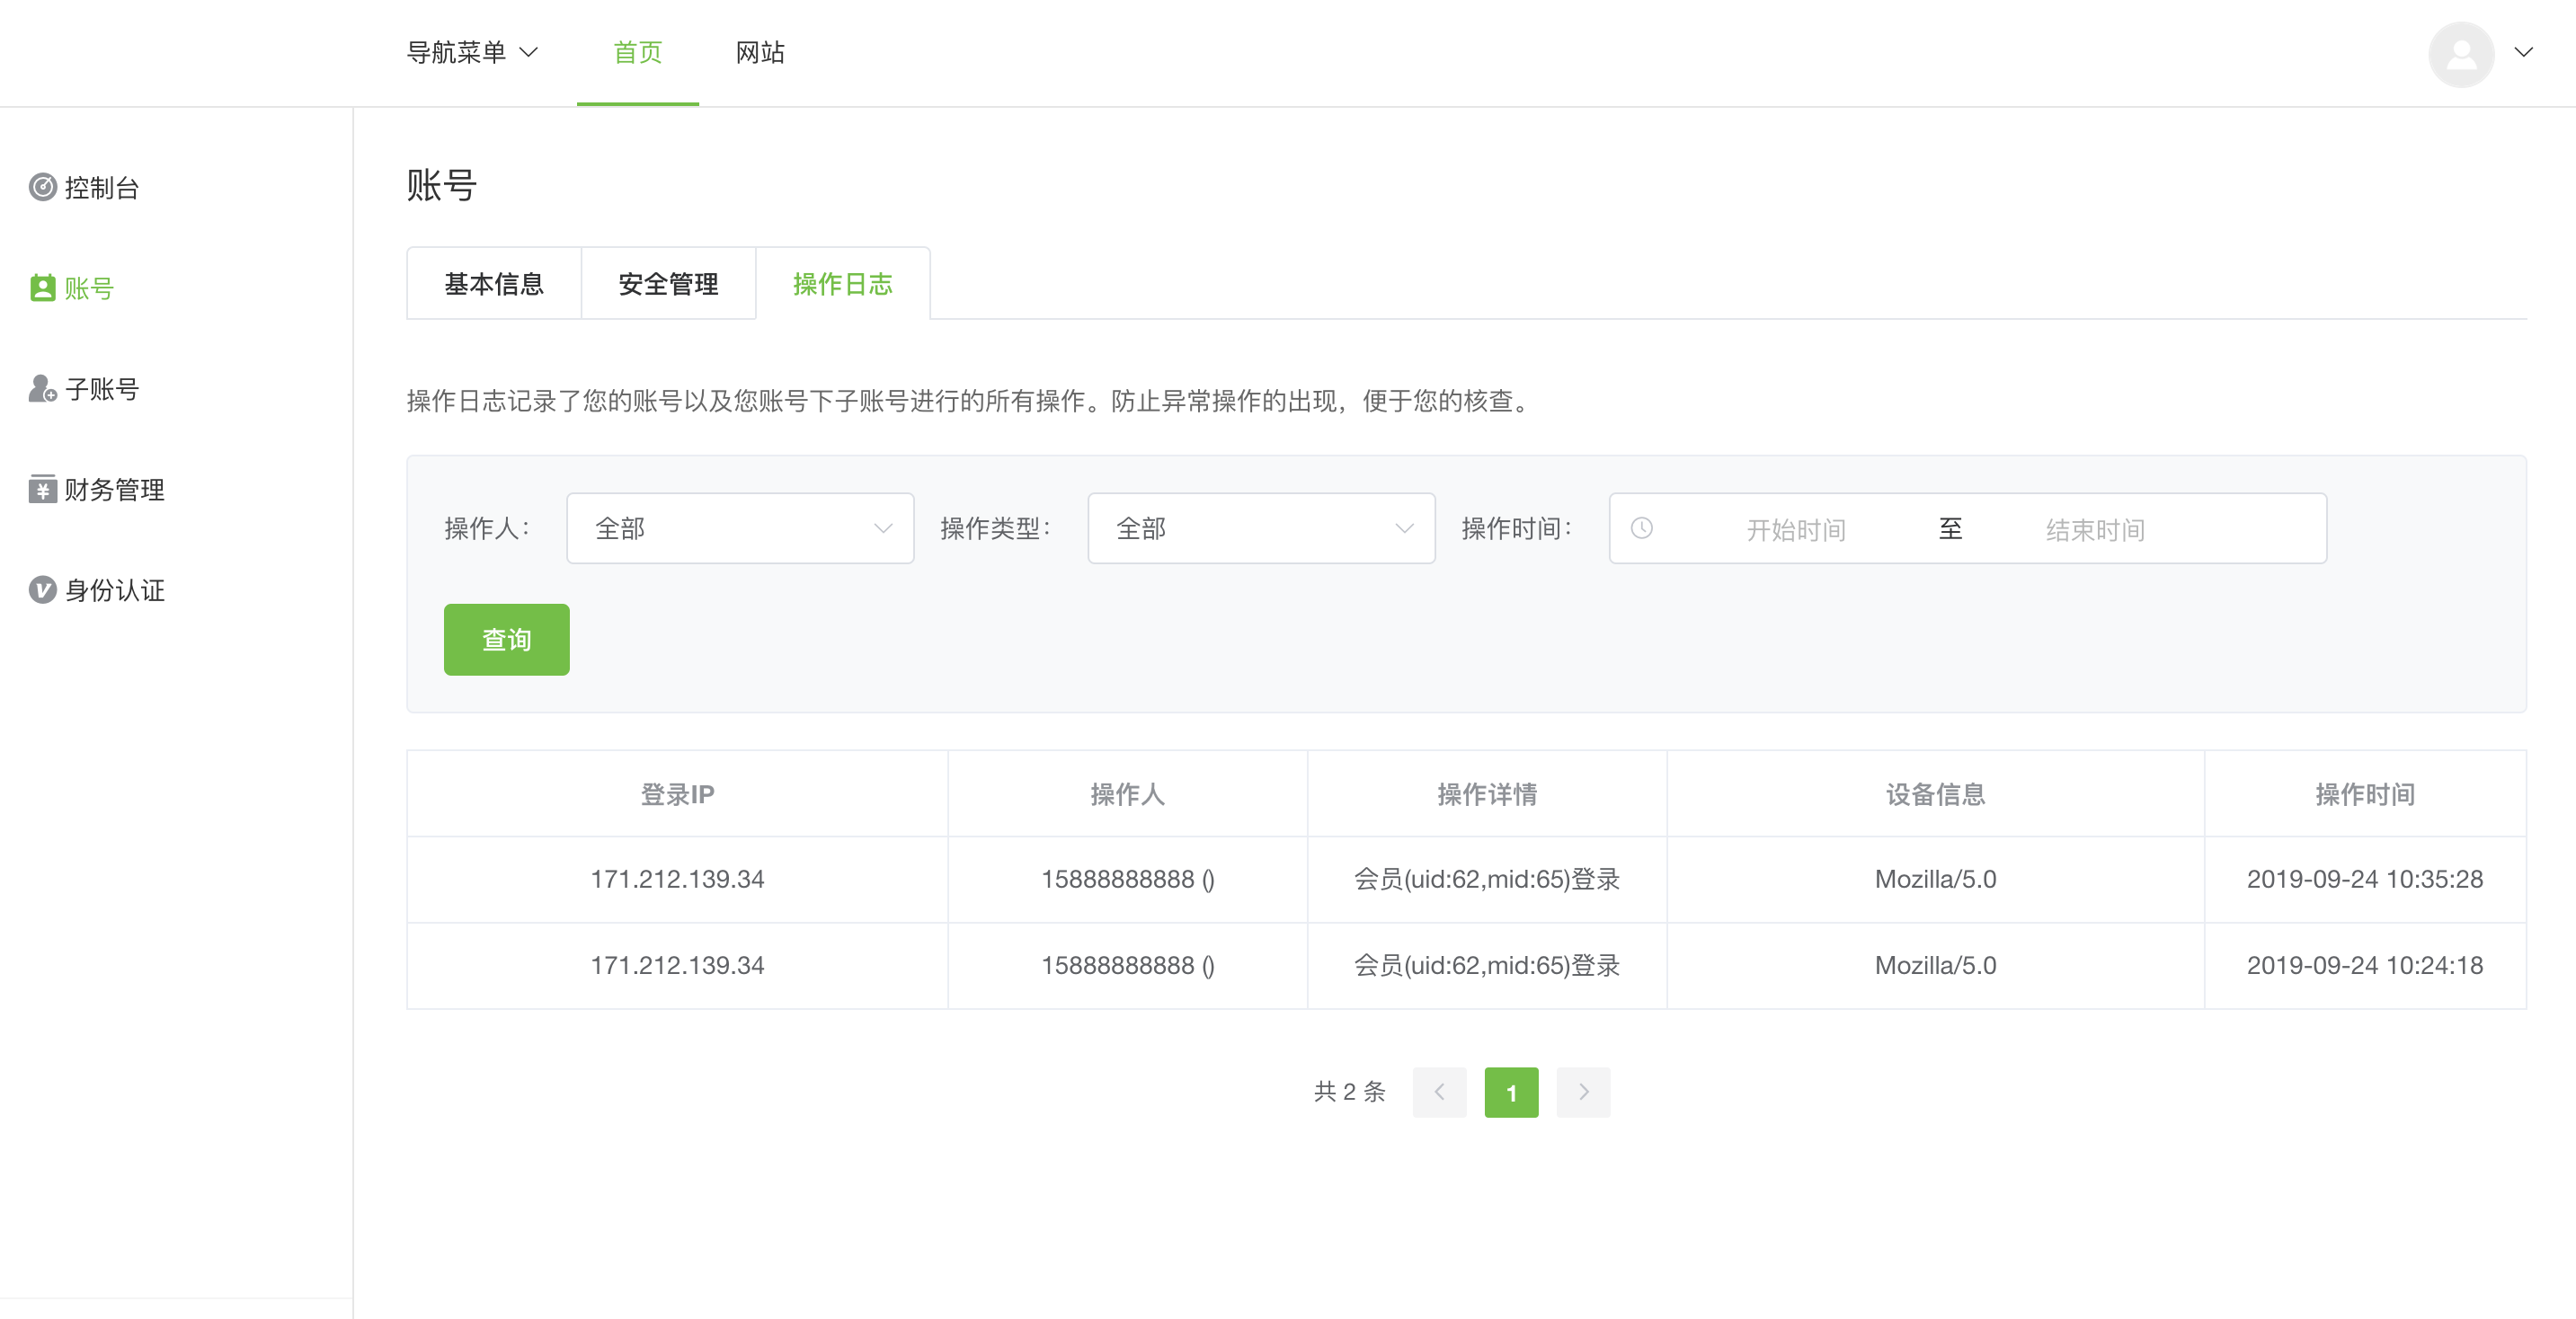Click operator 15888888888 in the 10:35:28 row
Screen dimensions: 2576x1319
pos(1127,879)
